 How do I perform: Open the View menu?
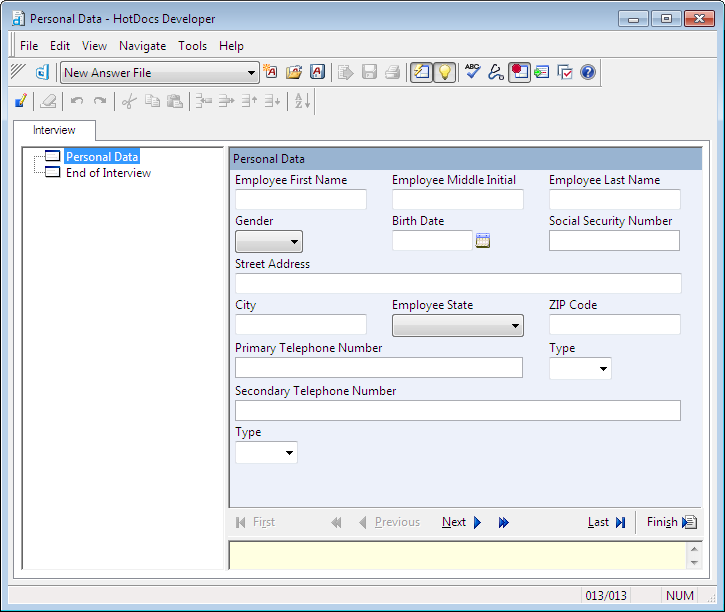[x=94, y=46]
